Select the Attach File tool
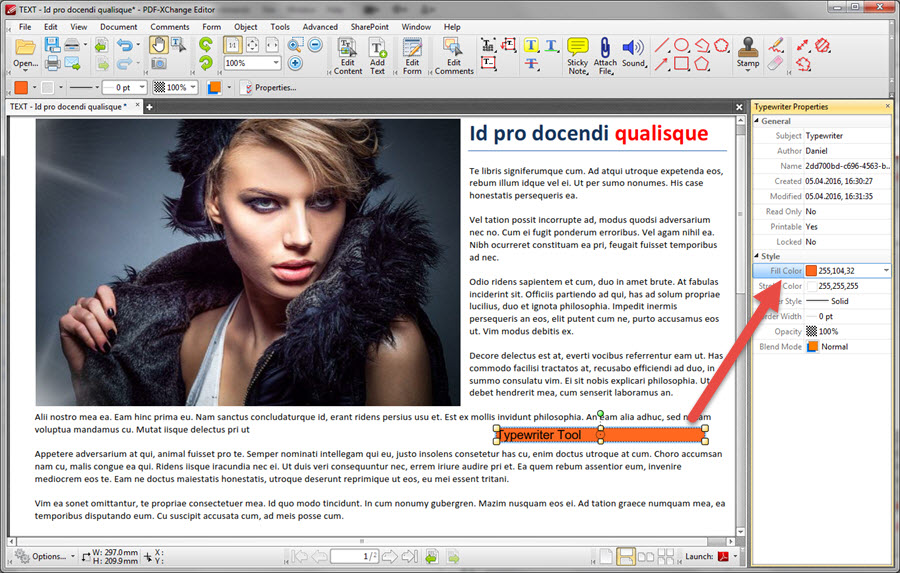This screenshot has width=900, height=573. (x=605, y=56)
